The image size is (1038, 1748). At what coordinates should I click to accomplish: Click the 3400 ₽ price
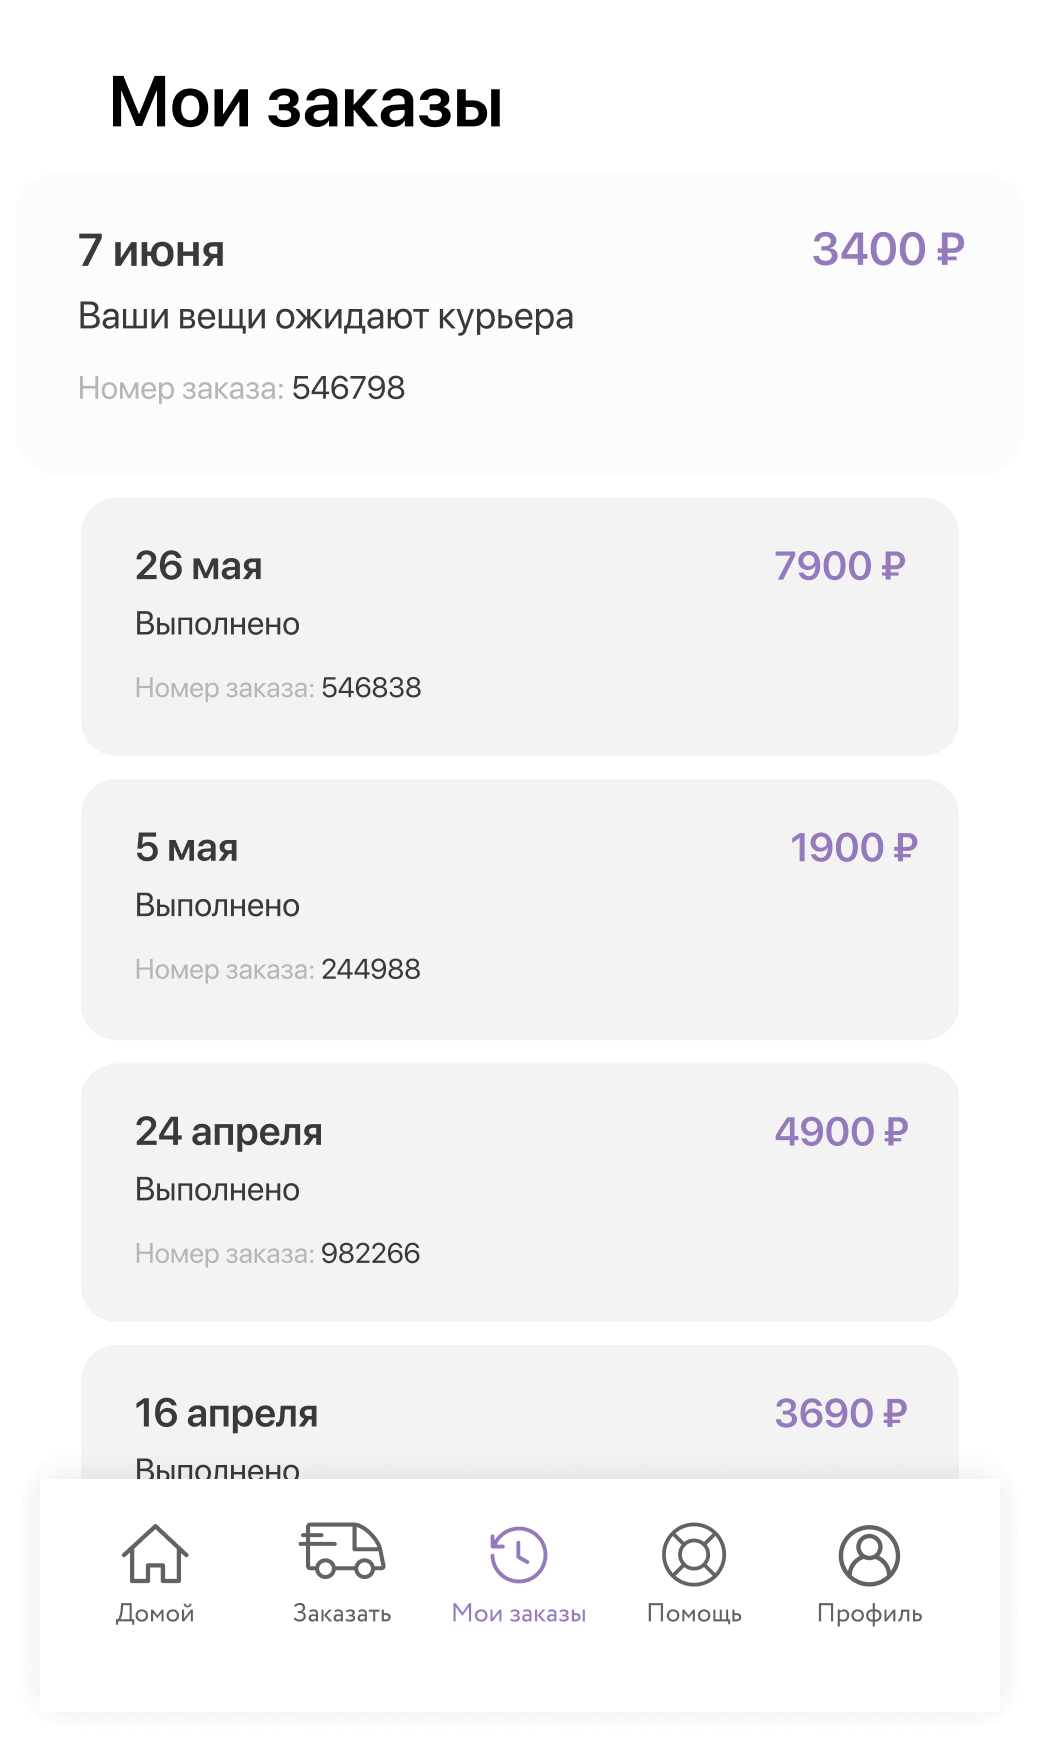[x=888, y=249]
